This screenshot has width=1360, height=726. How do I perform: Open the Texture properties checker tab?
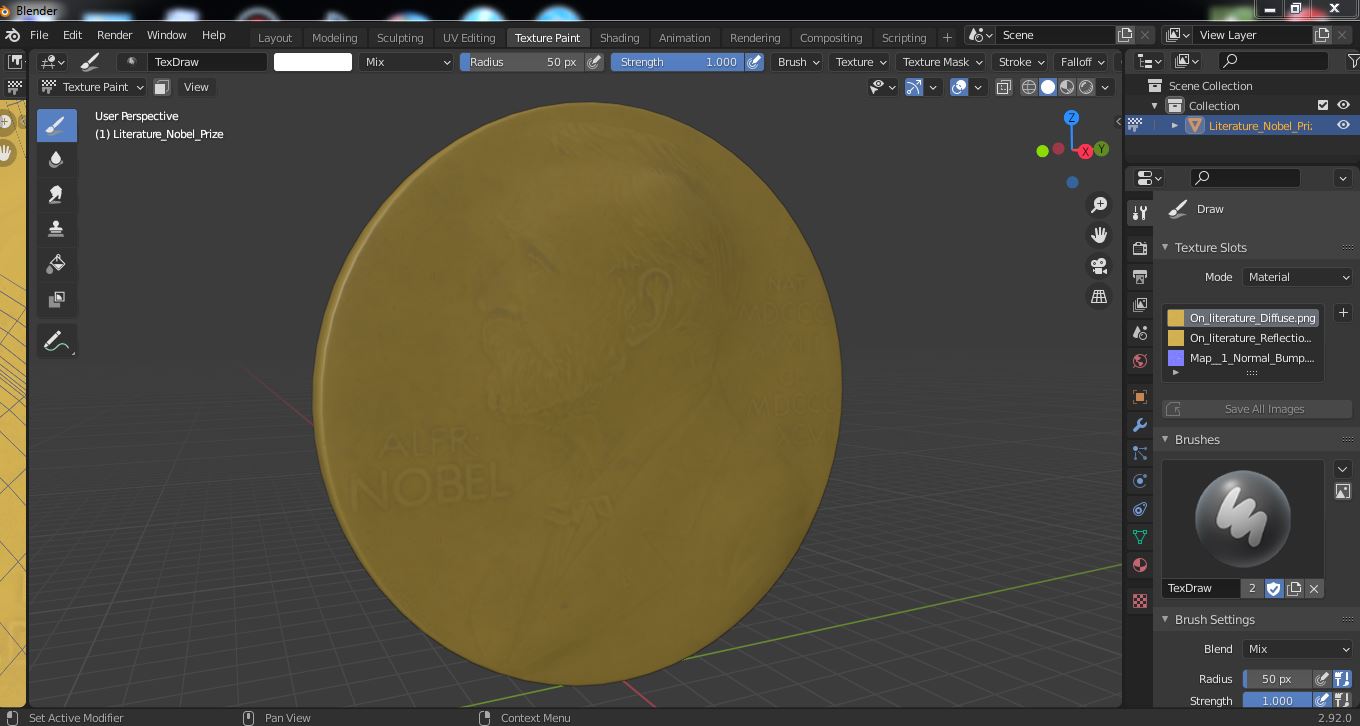click(1139, 601)
